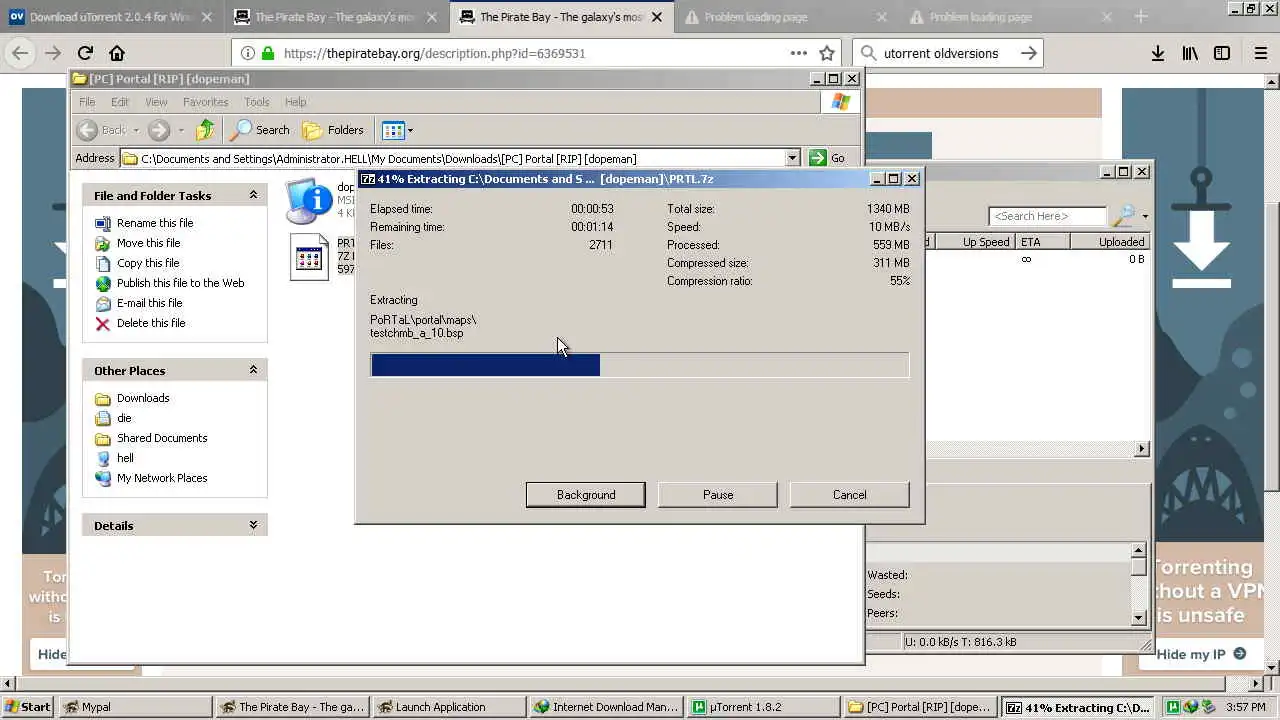
Task: Open the Explorer Favorites menu
Action: coord(205,102)
